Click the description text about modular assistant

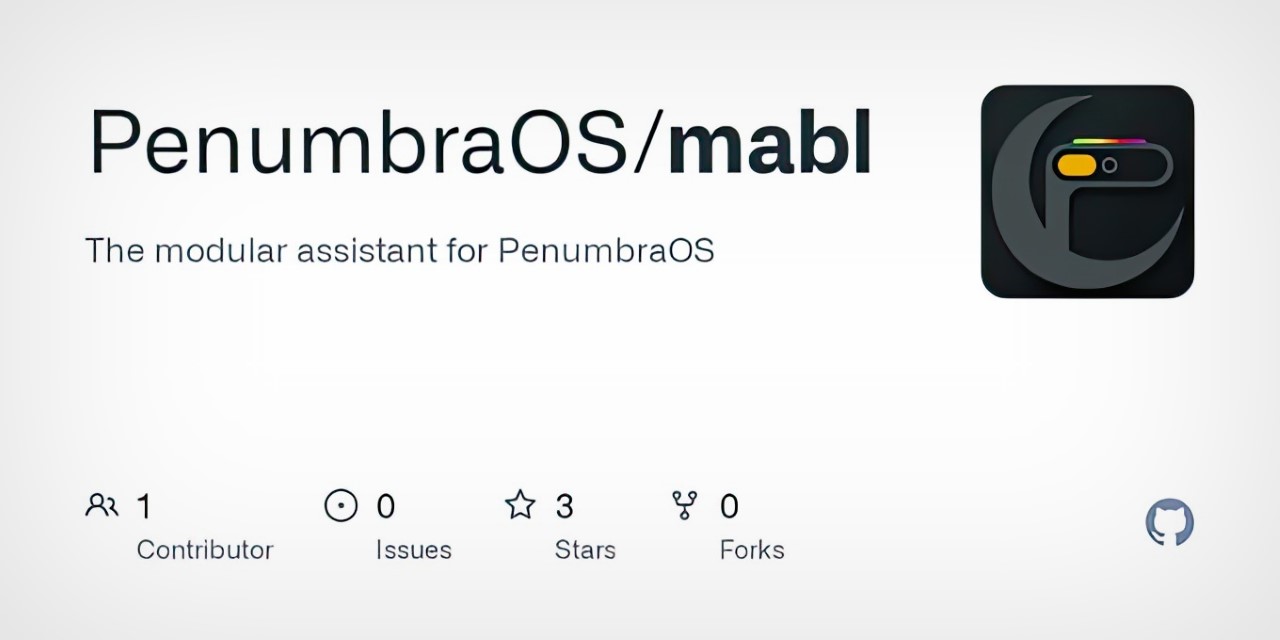pyautogui.click(x=399, y=250)
